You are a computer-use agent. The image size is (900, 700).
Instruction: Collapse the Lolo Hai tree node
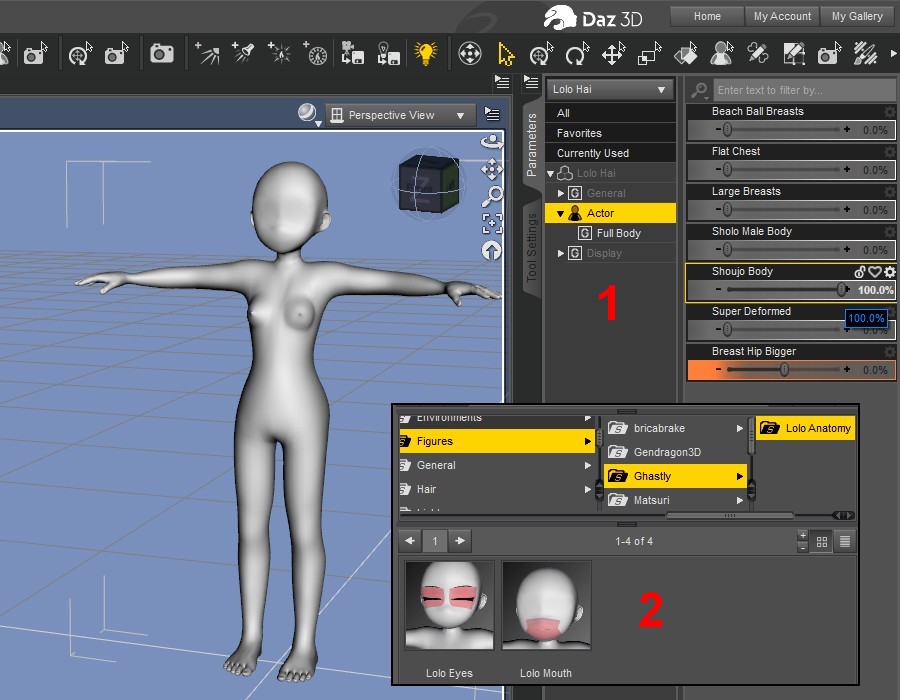pyautogui.click(x=551, y=173)
